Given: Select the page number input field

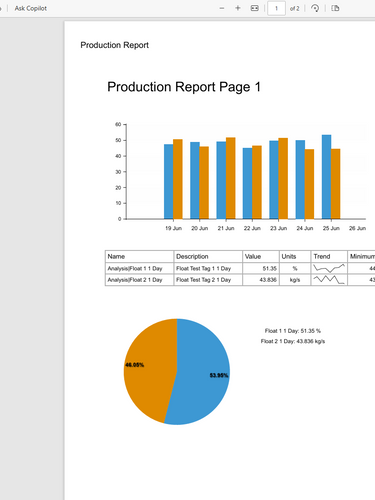Looking at the screenshot, I should [x=276, y=8].
